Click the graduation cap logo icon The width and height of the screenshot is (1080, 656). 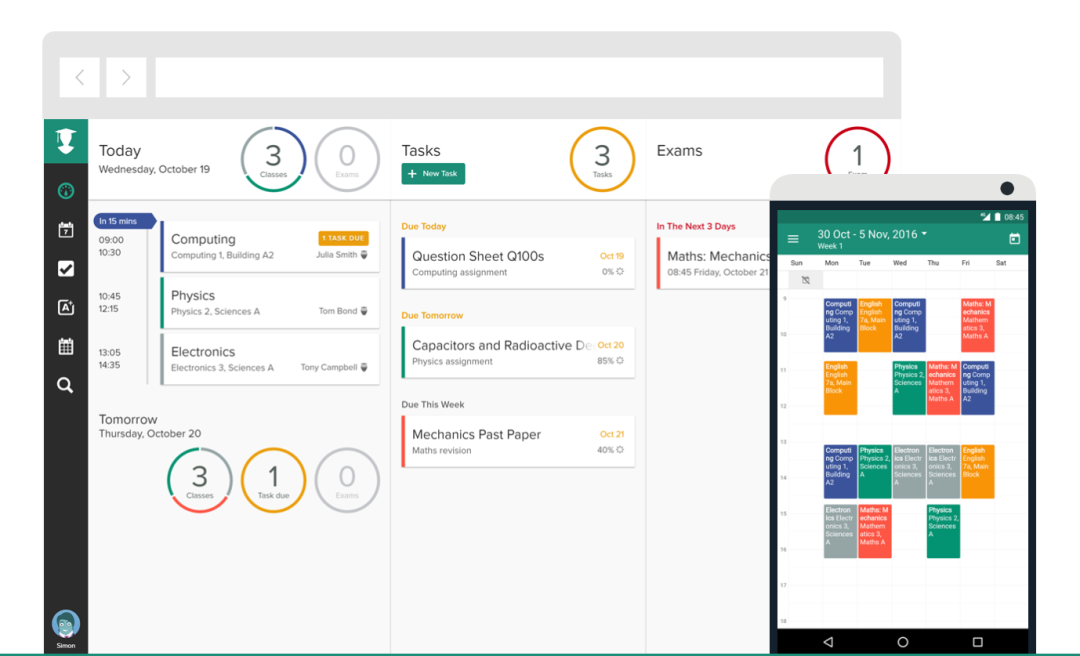(x=66, y=141)
